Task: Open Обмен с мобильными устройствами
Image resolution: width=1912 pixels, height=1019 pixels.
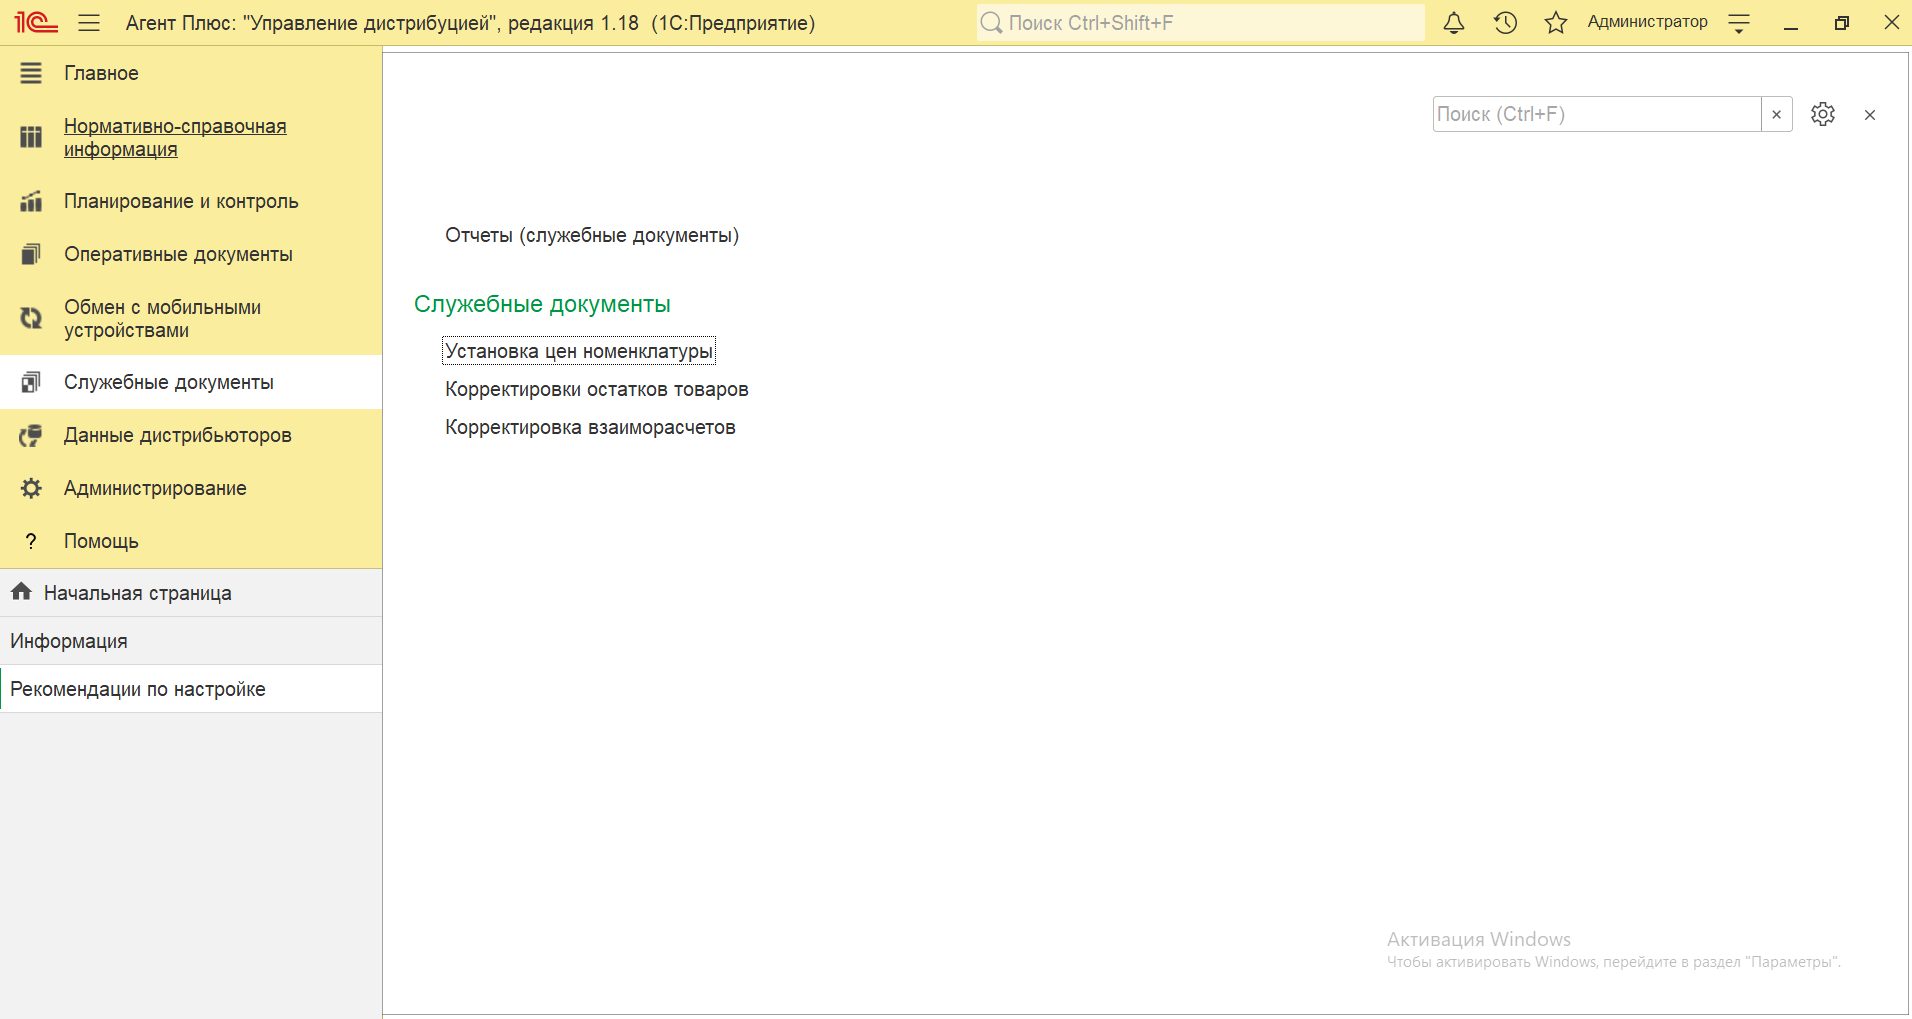Action: point(162,318)
